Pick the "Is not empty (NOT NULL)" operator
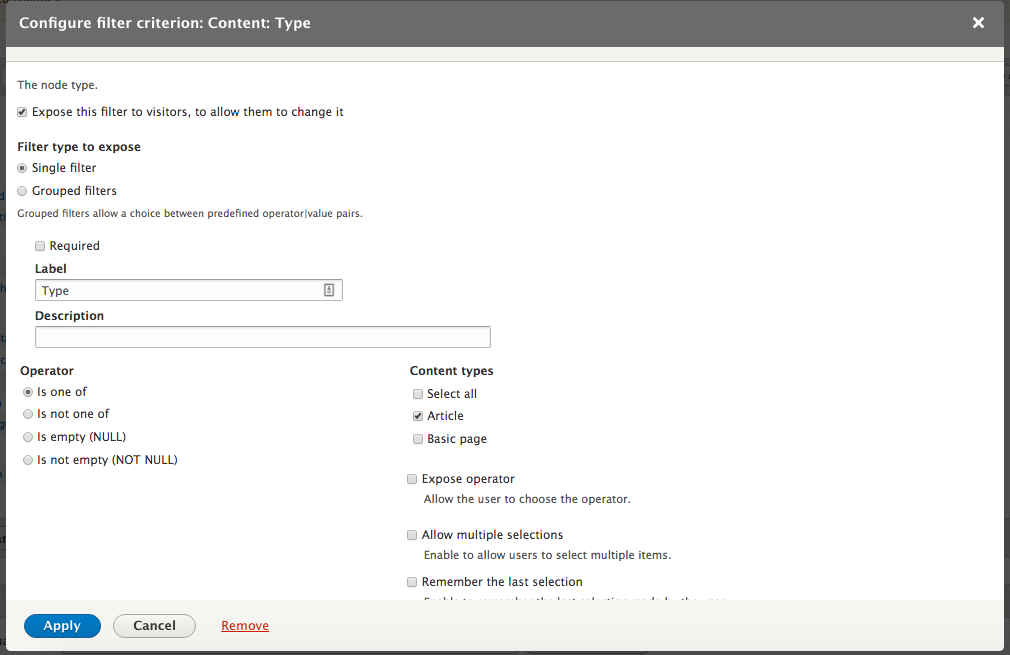The width and height of the screenshot is (1010, 655). click(x=28, y=460)
